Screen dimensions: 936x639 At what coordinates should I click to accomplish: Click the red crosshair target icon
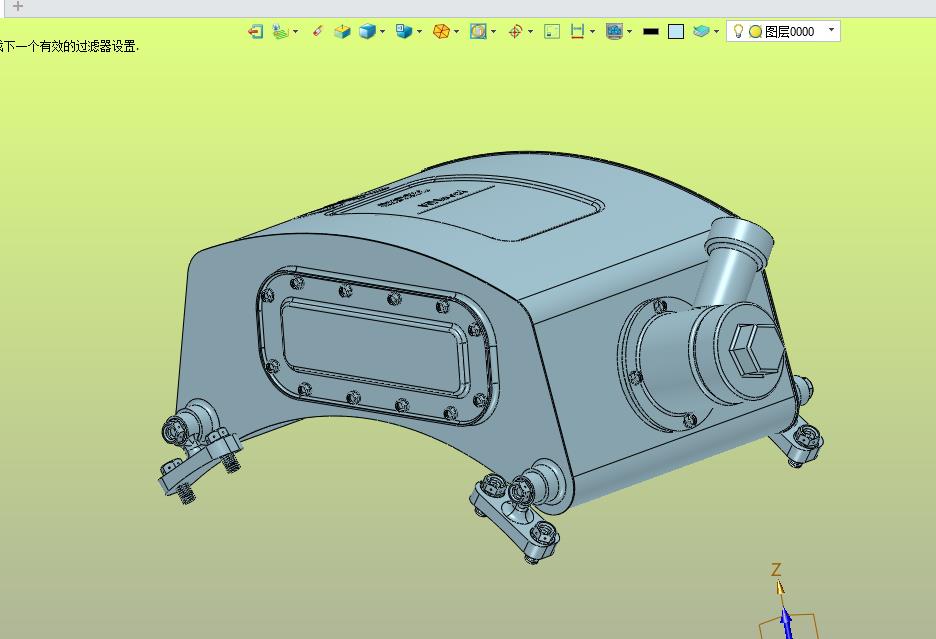pyautogui.click(x=515, y=32)
